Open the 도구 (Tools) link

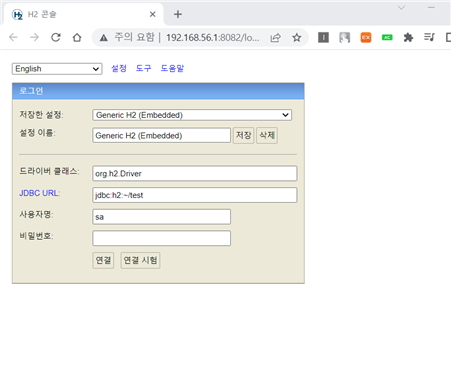point(144,68)
